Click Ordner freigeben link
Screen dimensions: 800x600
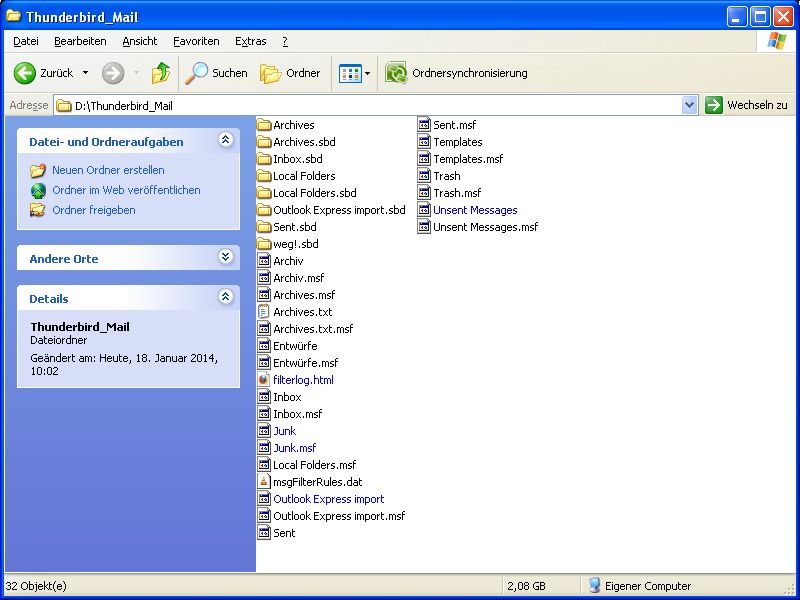[93, 210]
